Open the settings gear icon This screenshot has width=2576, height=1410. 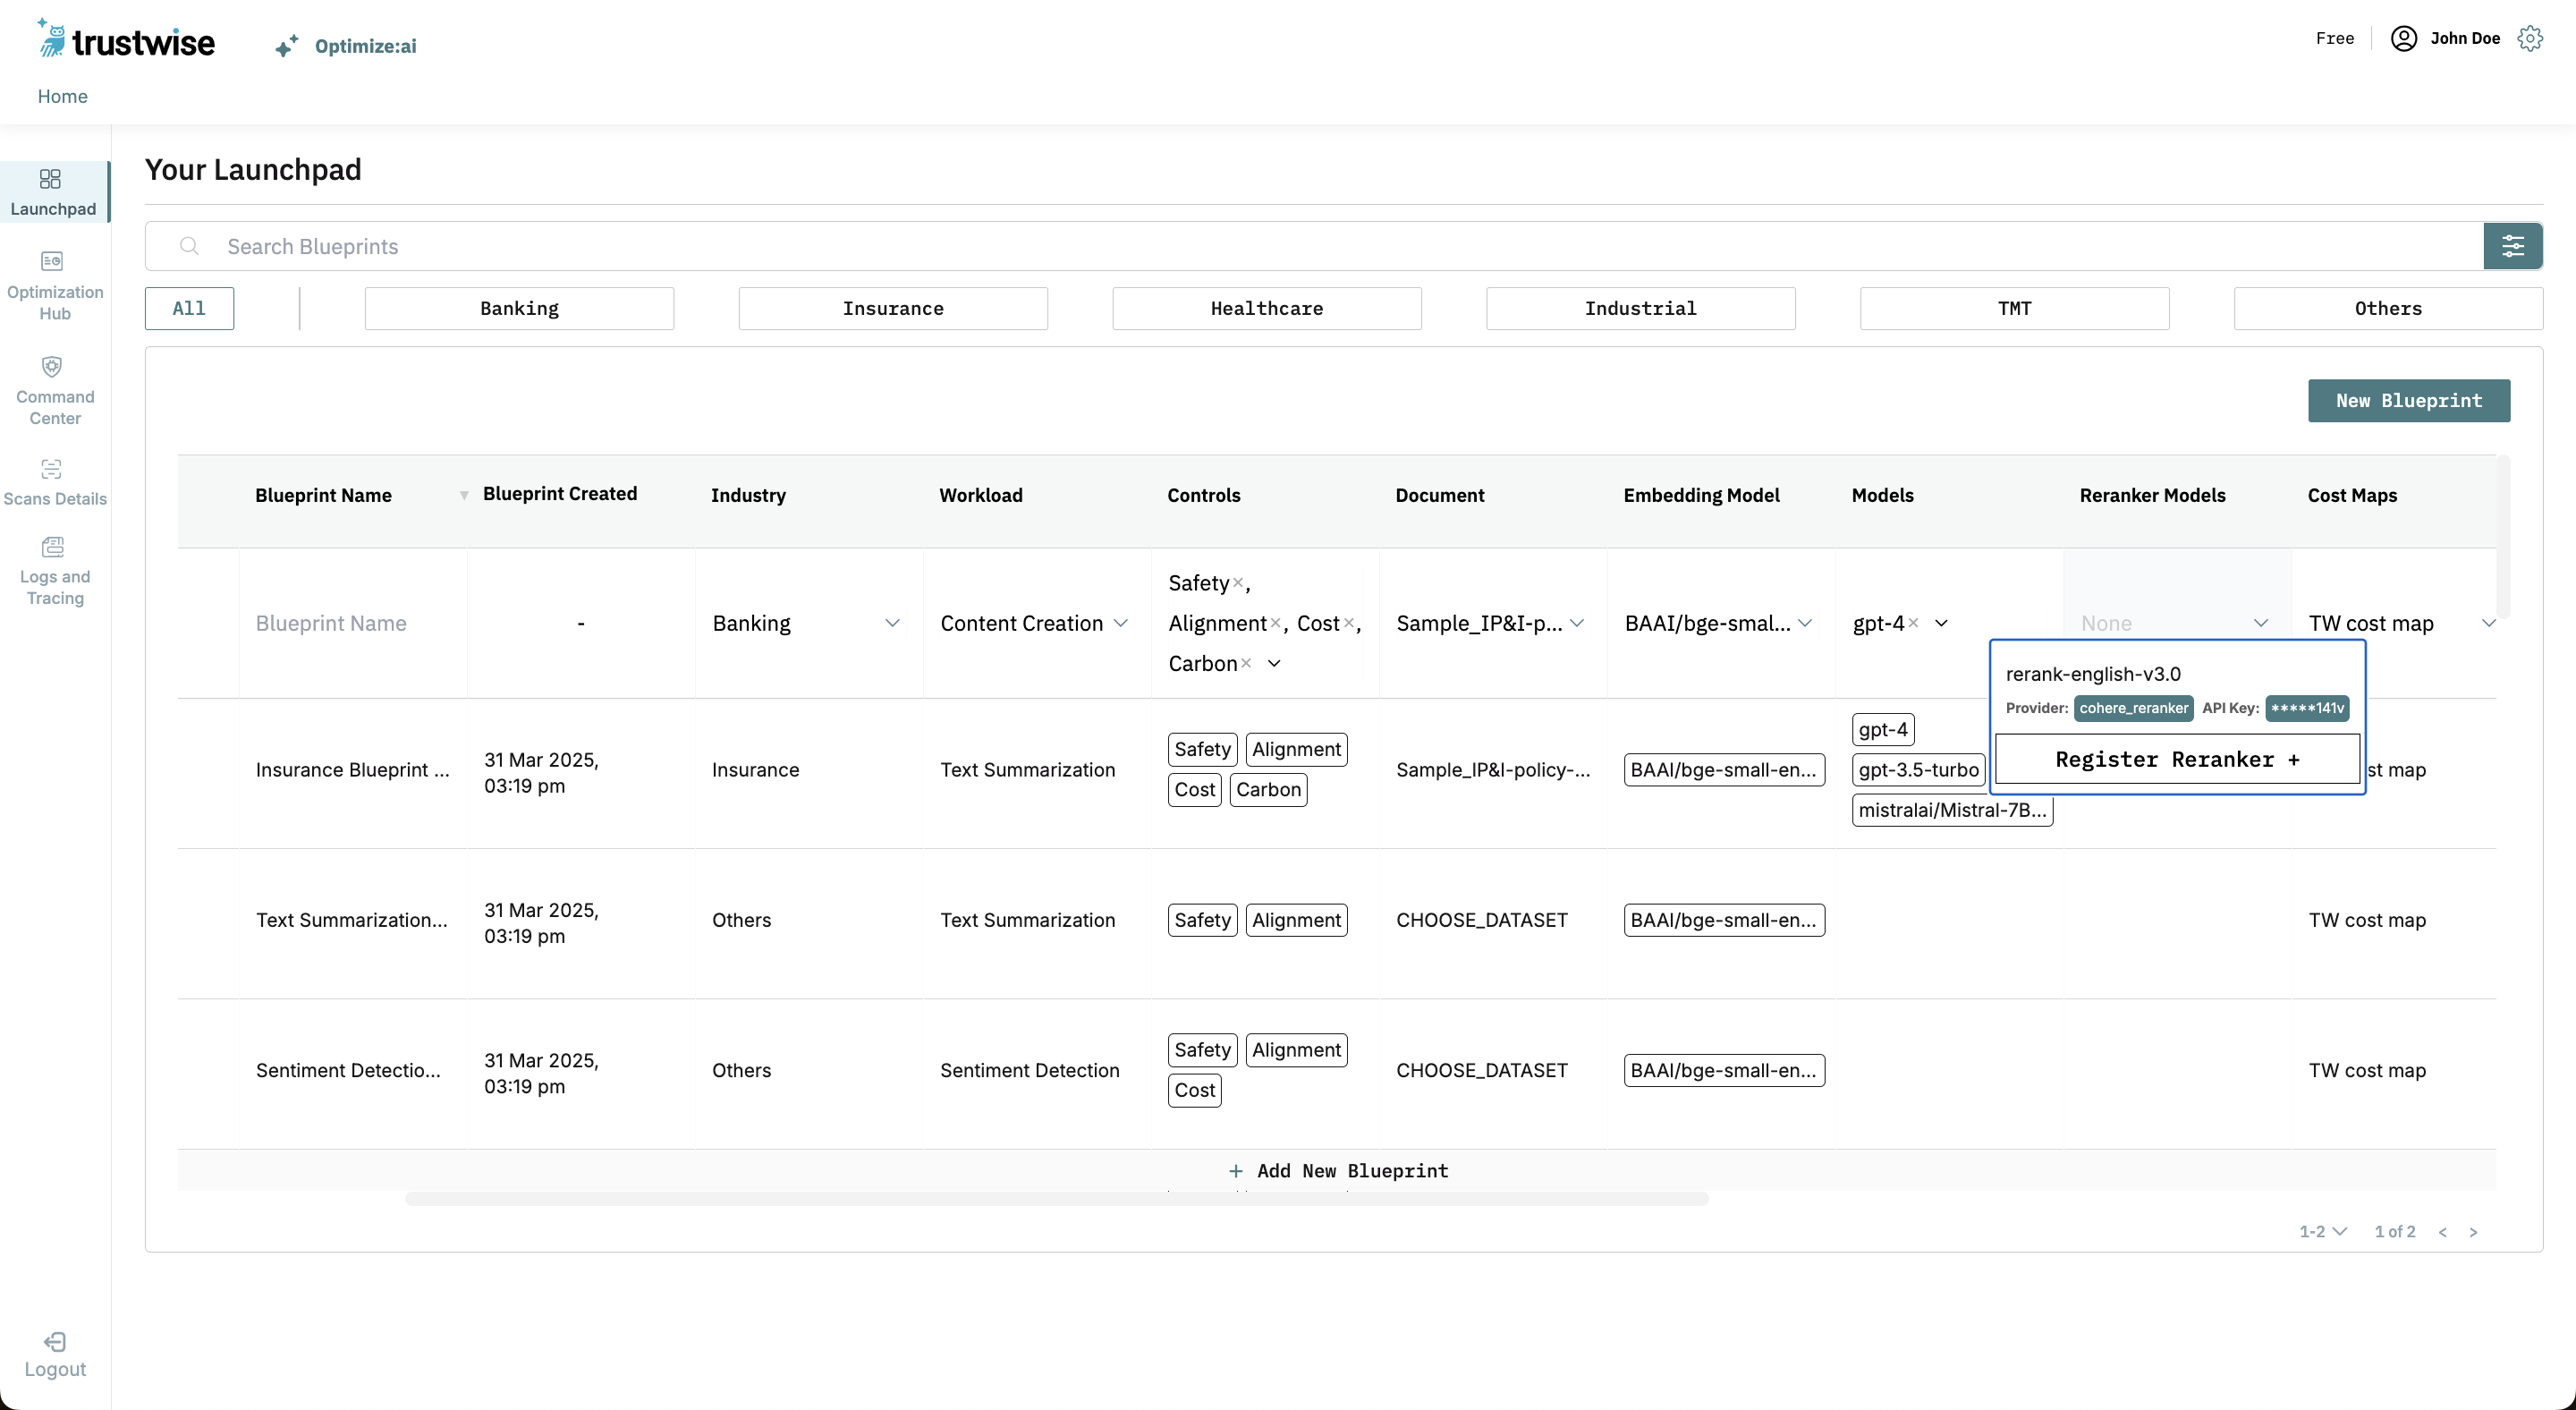pyautogui.click(x=2530, y=39)
